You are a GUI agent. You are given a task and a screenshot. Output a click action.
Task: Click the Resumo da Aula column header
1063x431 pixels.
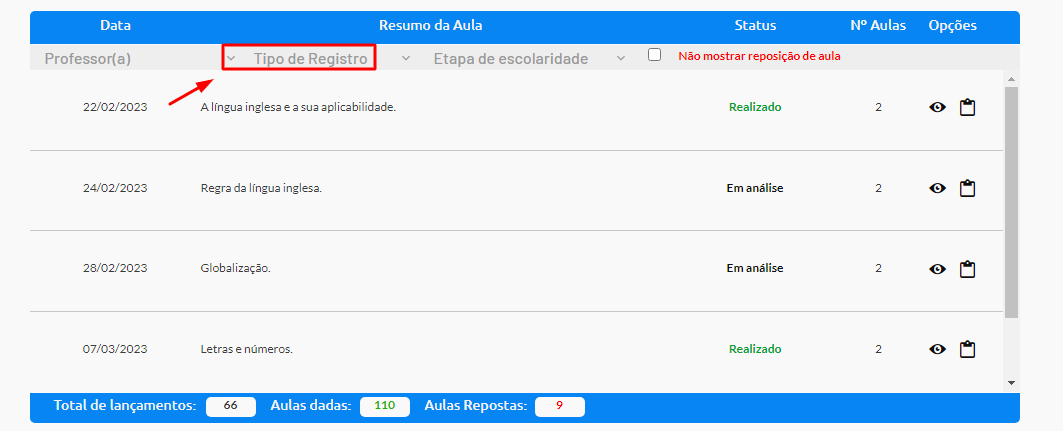click(430, 26)
